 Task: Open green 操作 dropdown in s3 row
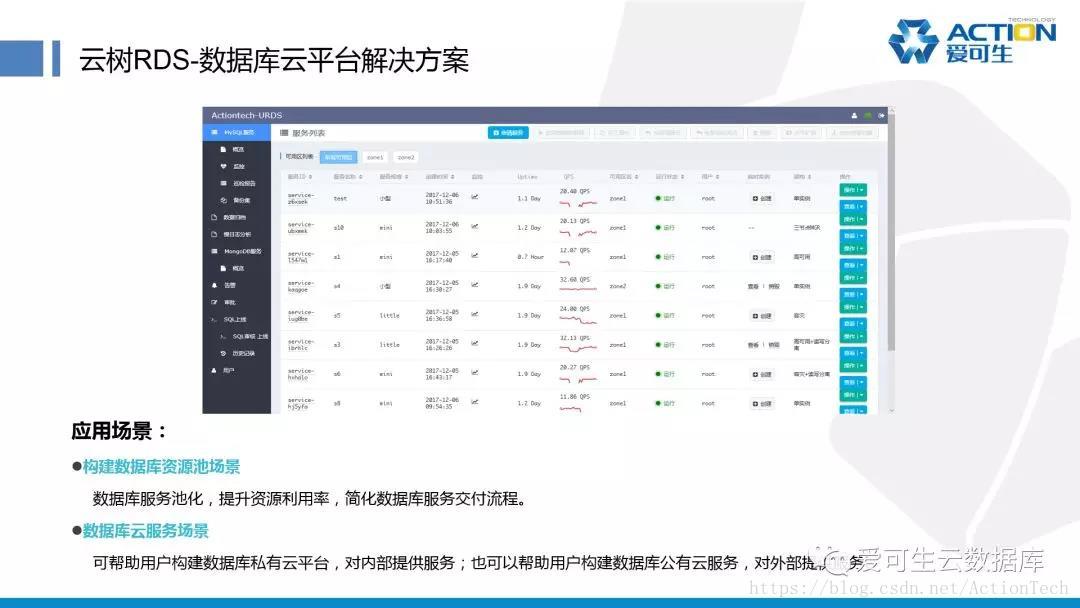click(x=853, y=336)
